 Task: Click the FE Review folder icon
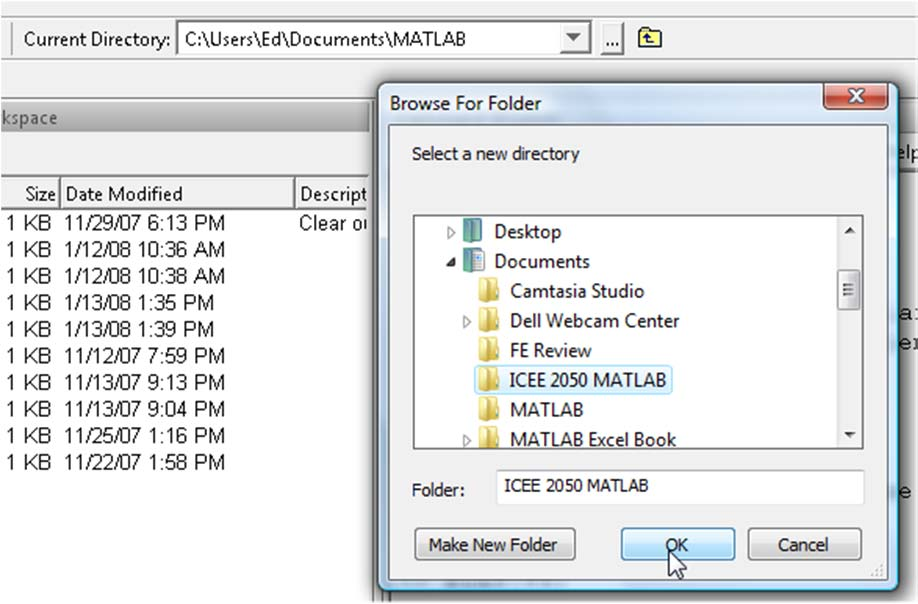pyautogui.click(x=488, y=350)
